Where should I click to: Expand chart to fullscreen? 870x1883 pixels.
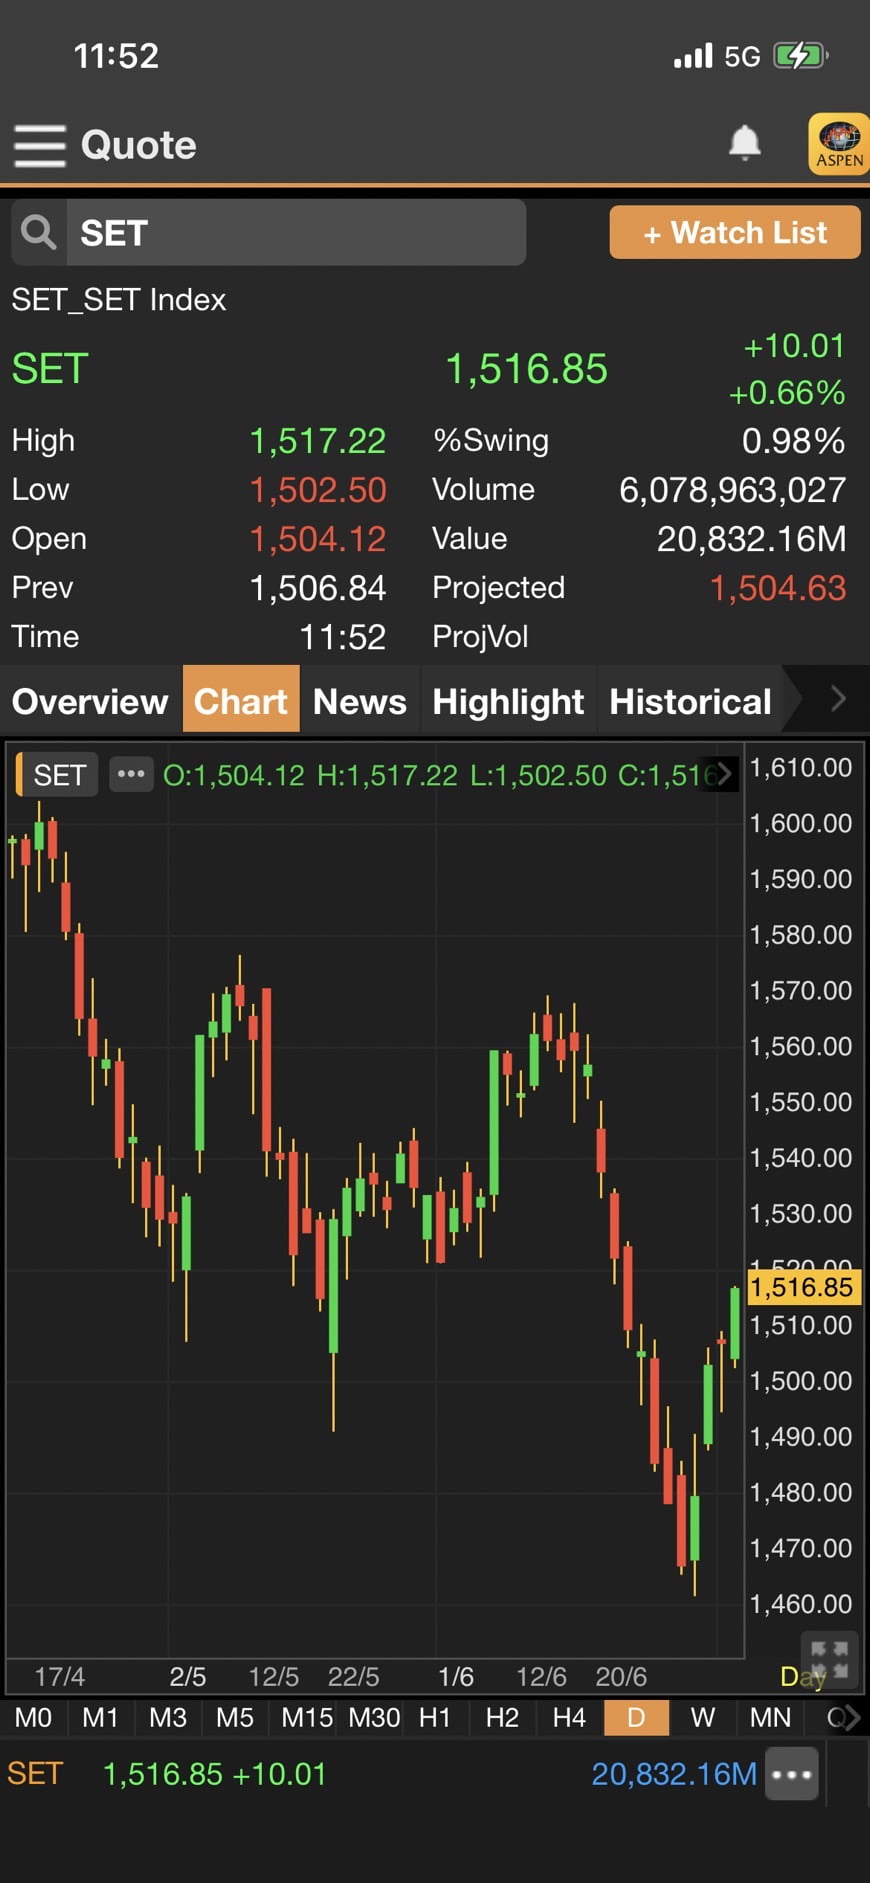[x=828, y=1659]
